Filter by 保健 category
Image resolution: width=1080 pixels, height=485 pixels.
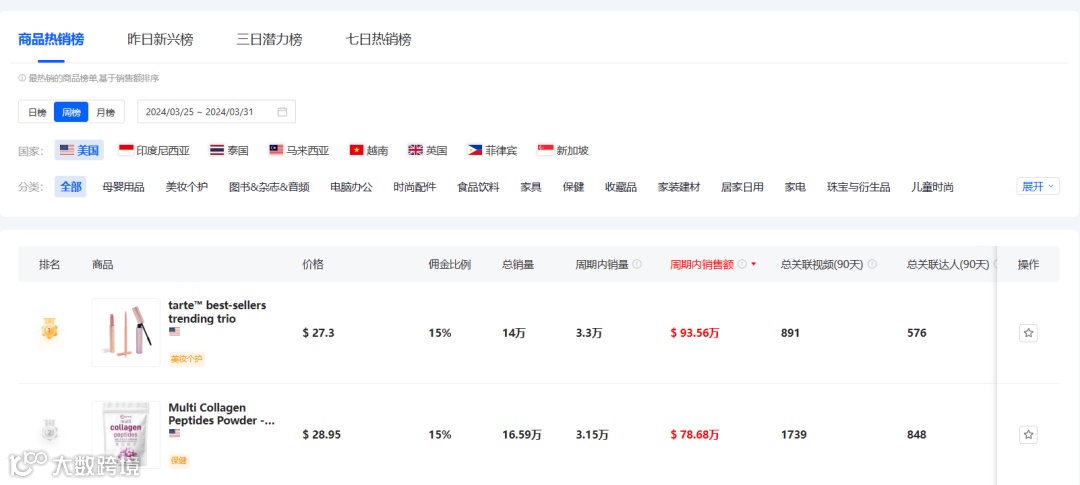[x=573, y=187]
